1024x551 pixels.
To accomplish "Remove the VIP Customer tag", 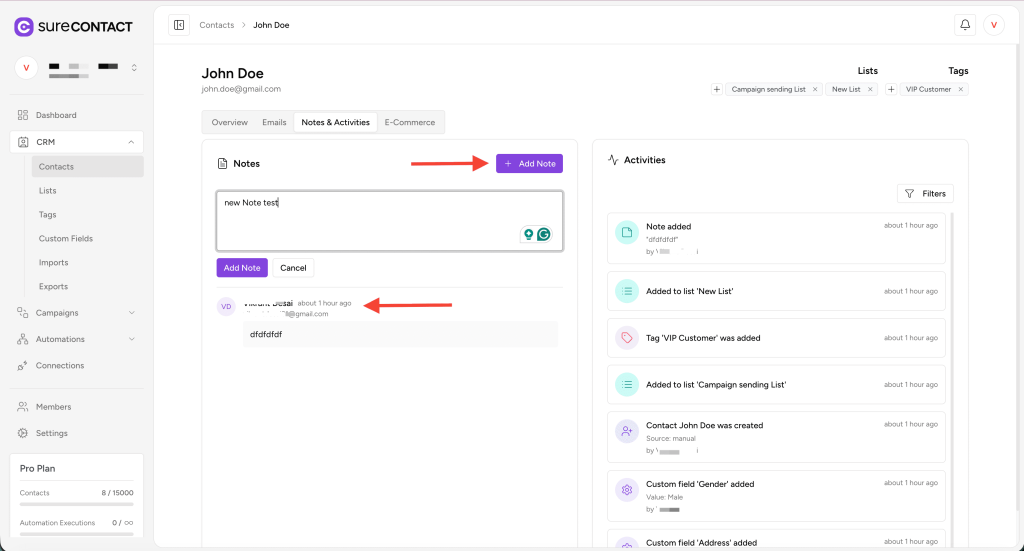I will pyautogui.click(x=961, y=89).
